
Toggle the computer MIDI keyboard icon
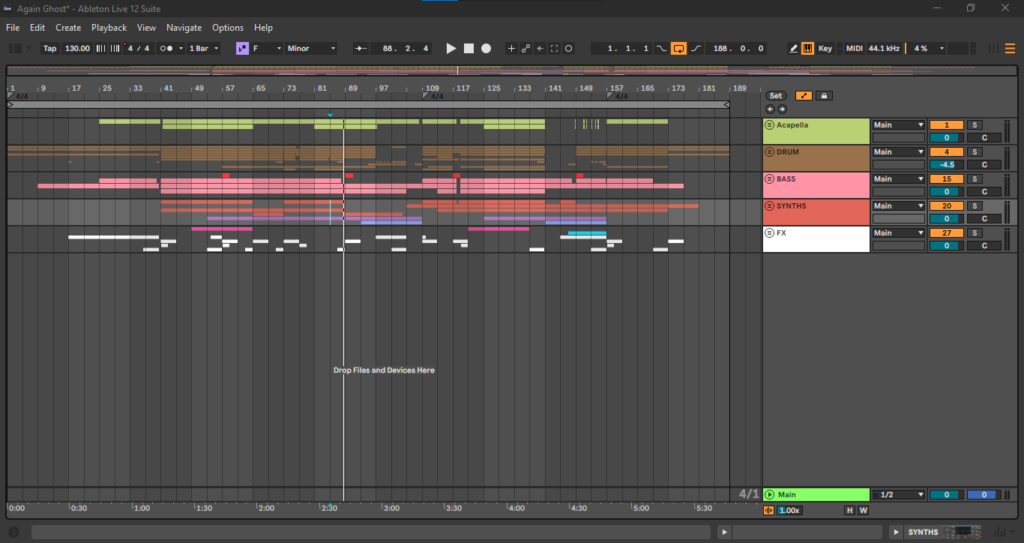[808, 48]
